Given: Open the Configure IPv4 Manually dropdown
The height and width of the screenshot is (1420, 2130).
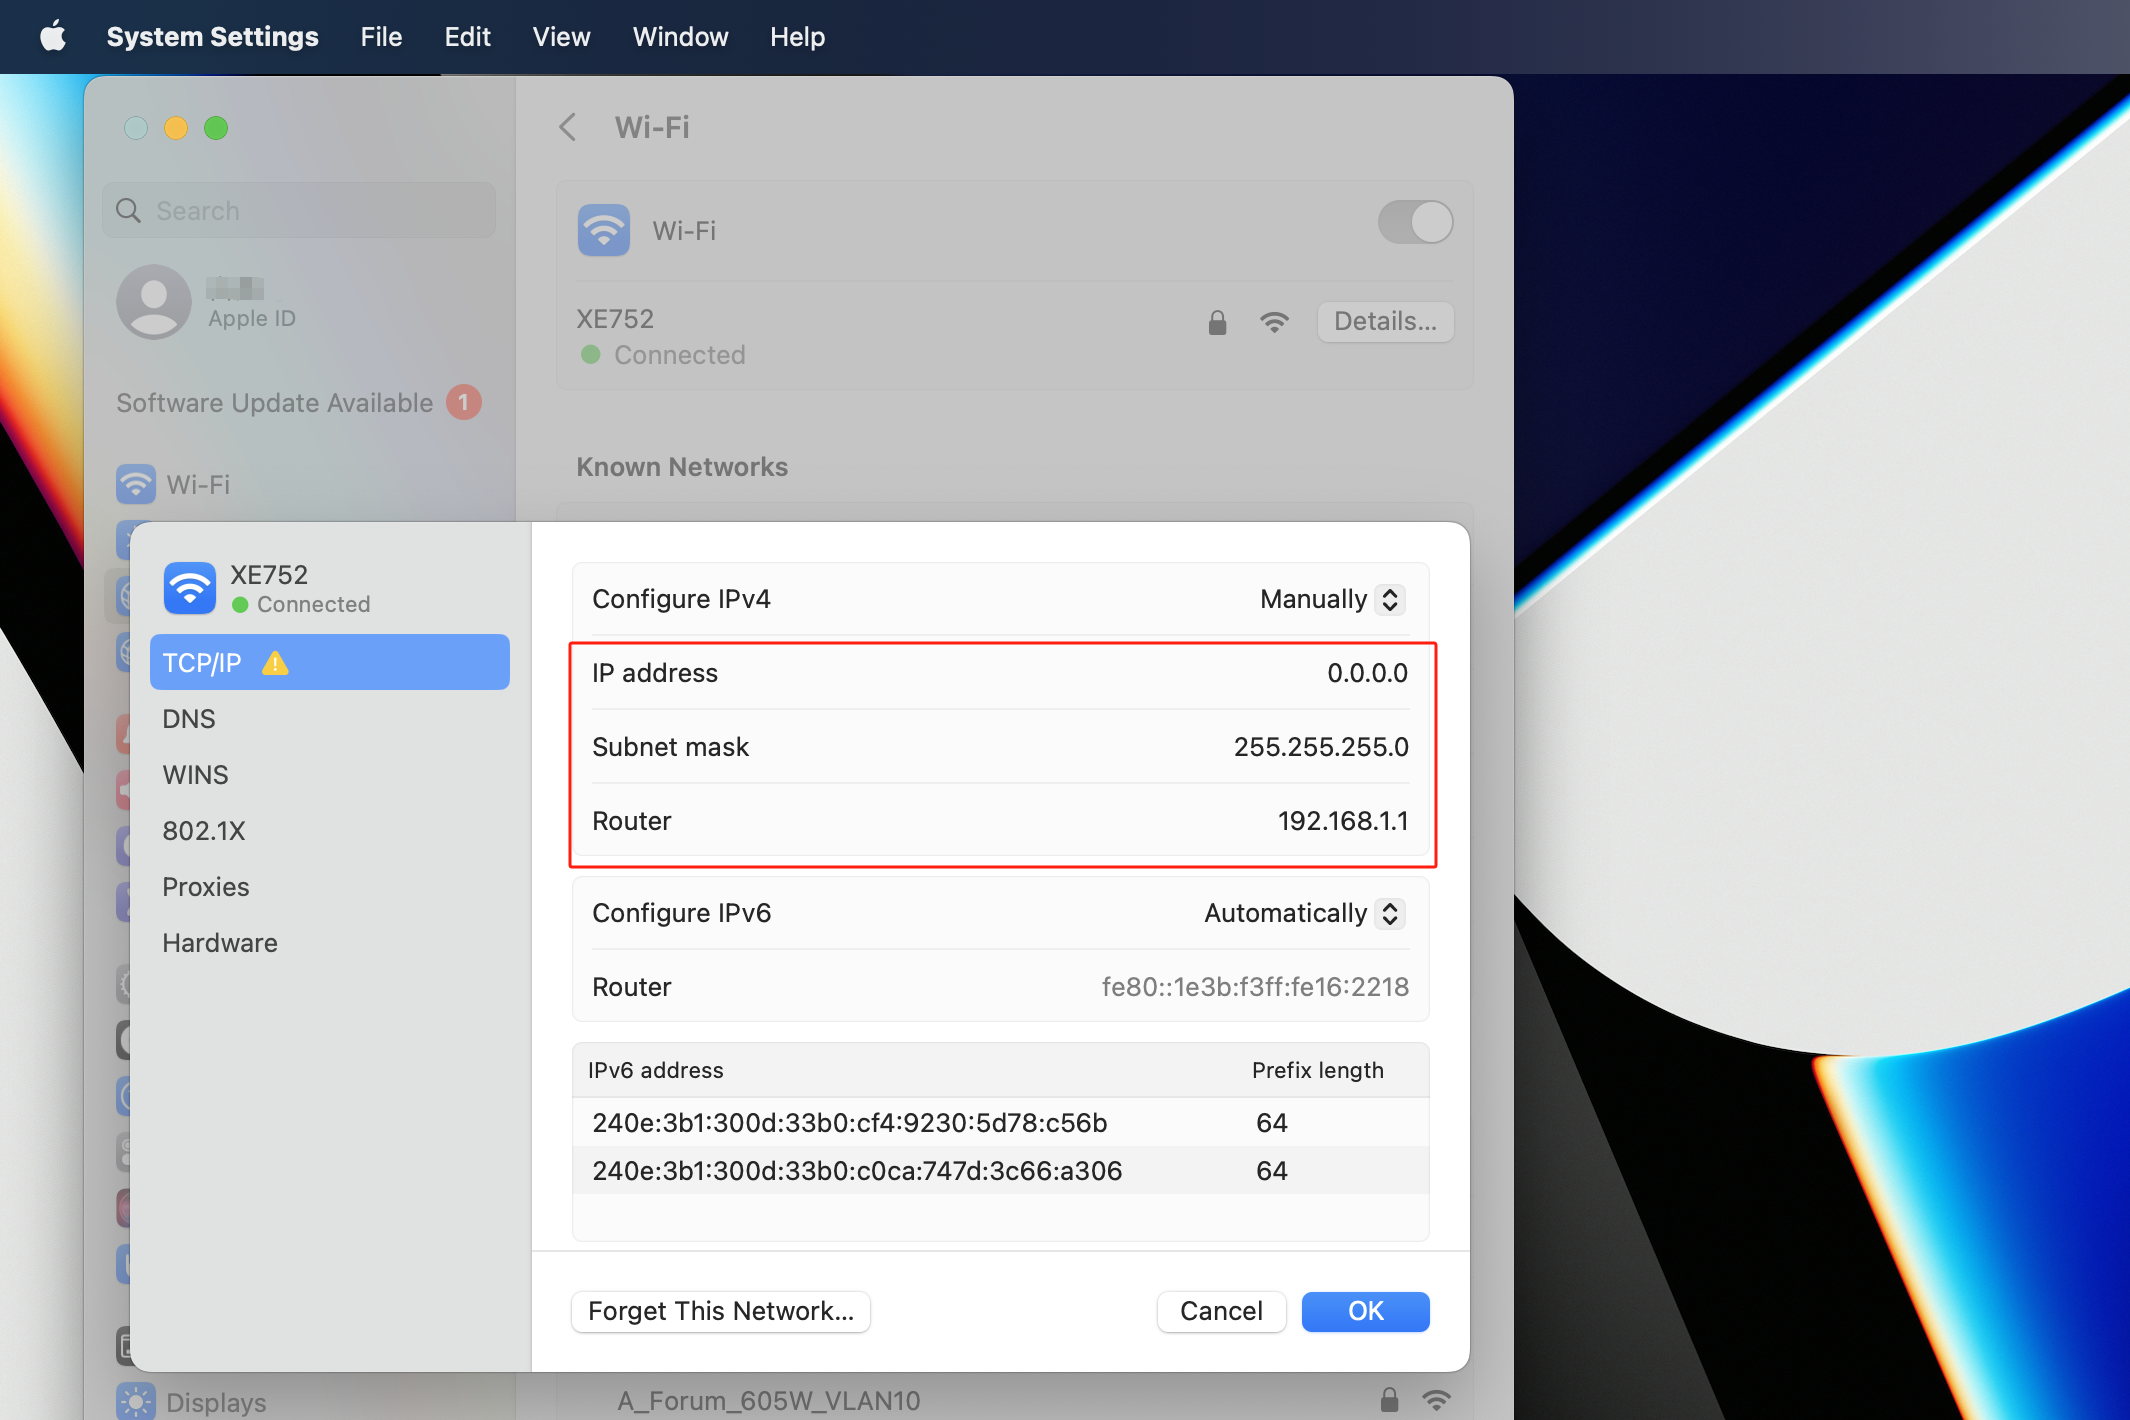Looking at the screenshot, I should 1332,599.
